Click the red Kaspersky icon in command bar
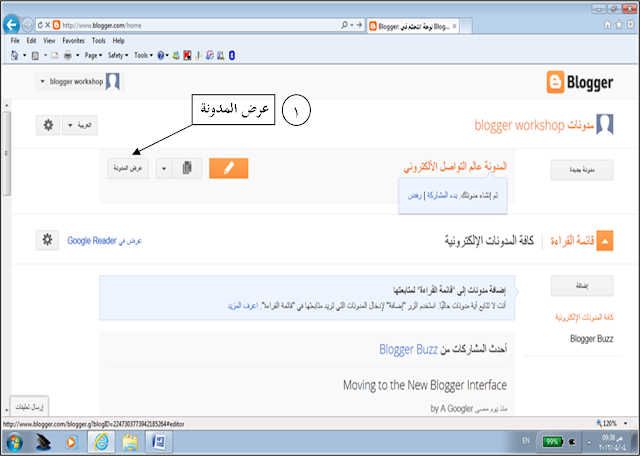 (187, 55)
